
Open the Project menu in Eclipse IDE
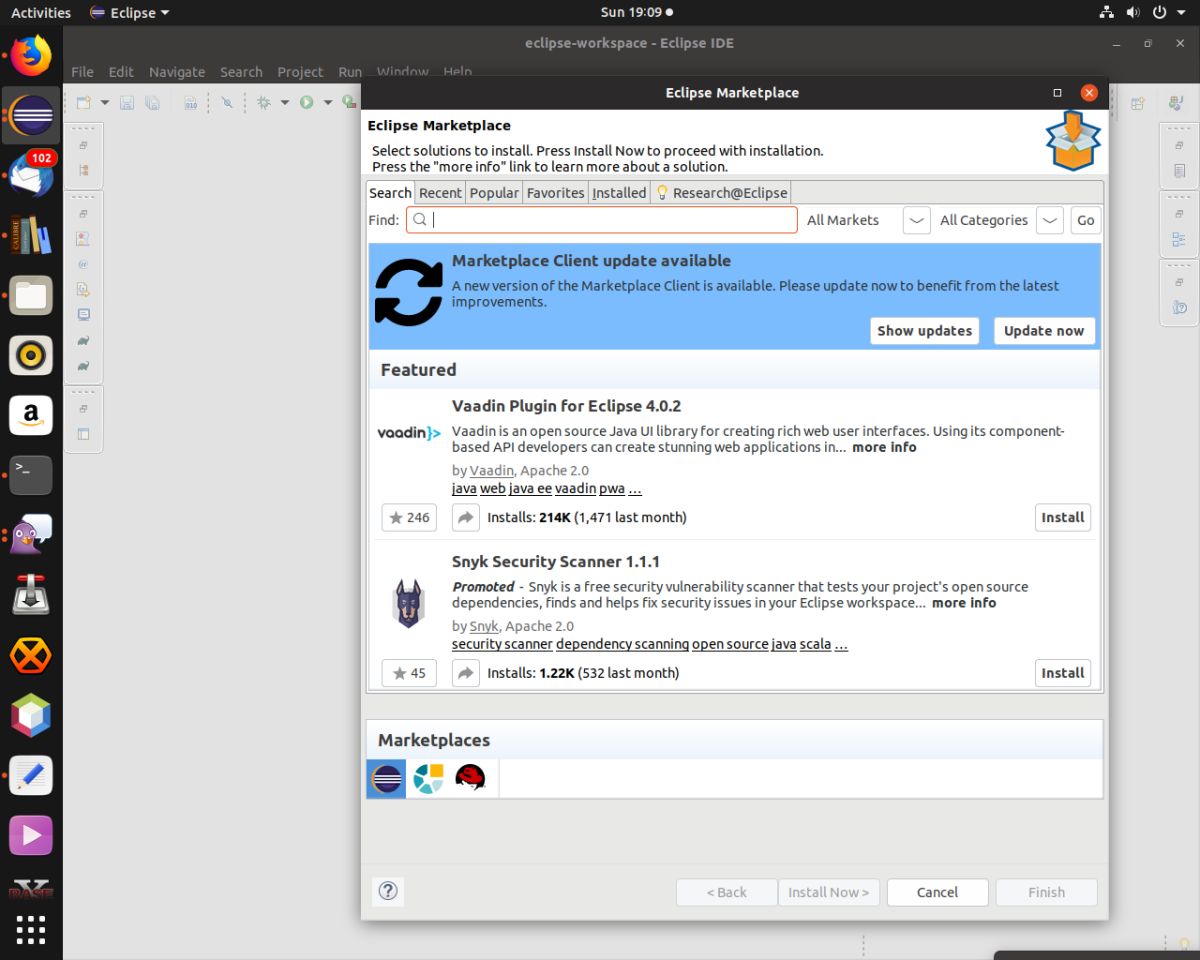click(300, 72)
